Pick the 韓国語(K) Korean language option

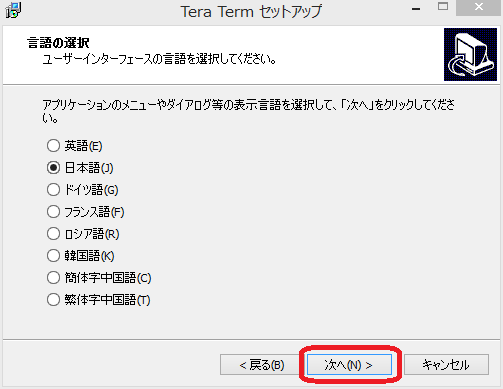(81, 256)
